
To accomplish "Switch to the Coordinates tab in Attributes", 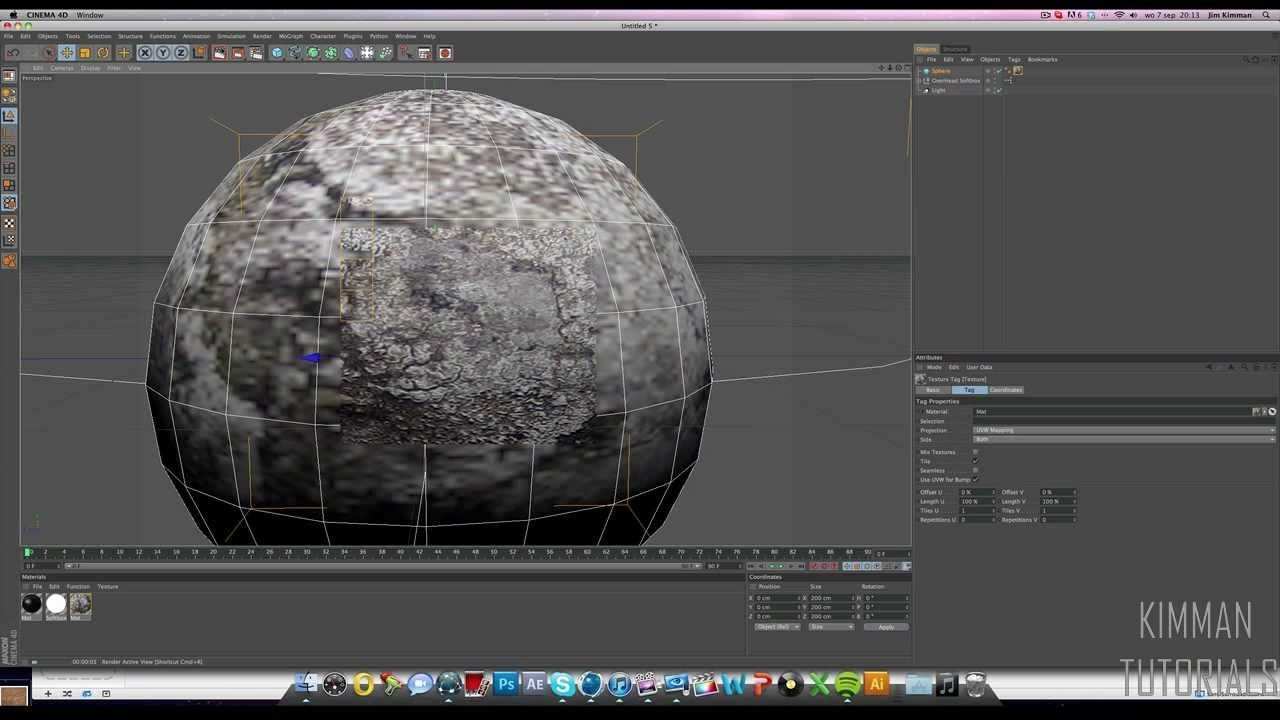I will pos(1005,390).
